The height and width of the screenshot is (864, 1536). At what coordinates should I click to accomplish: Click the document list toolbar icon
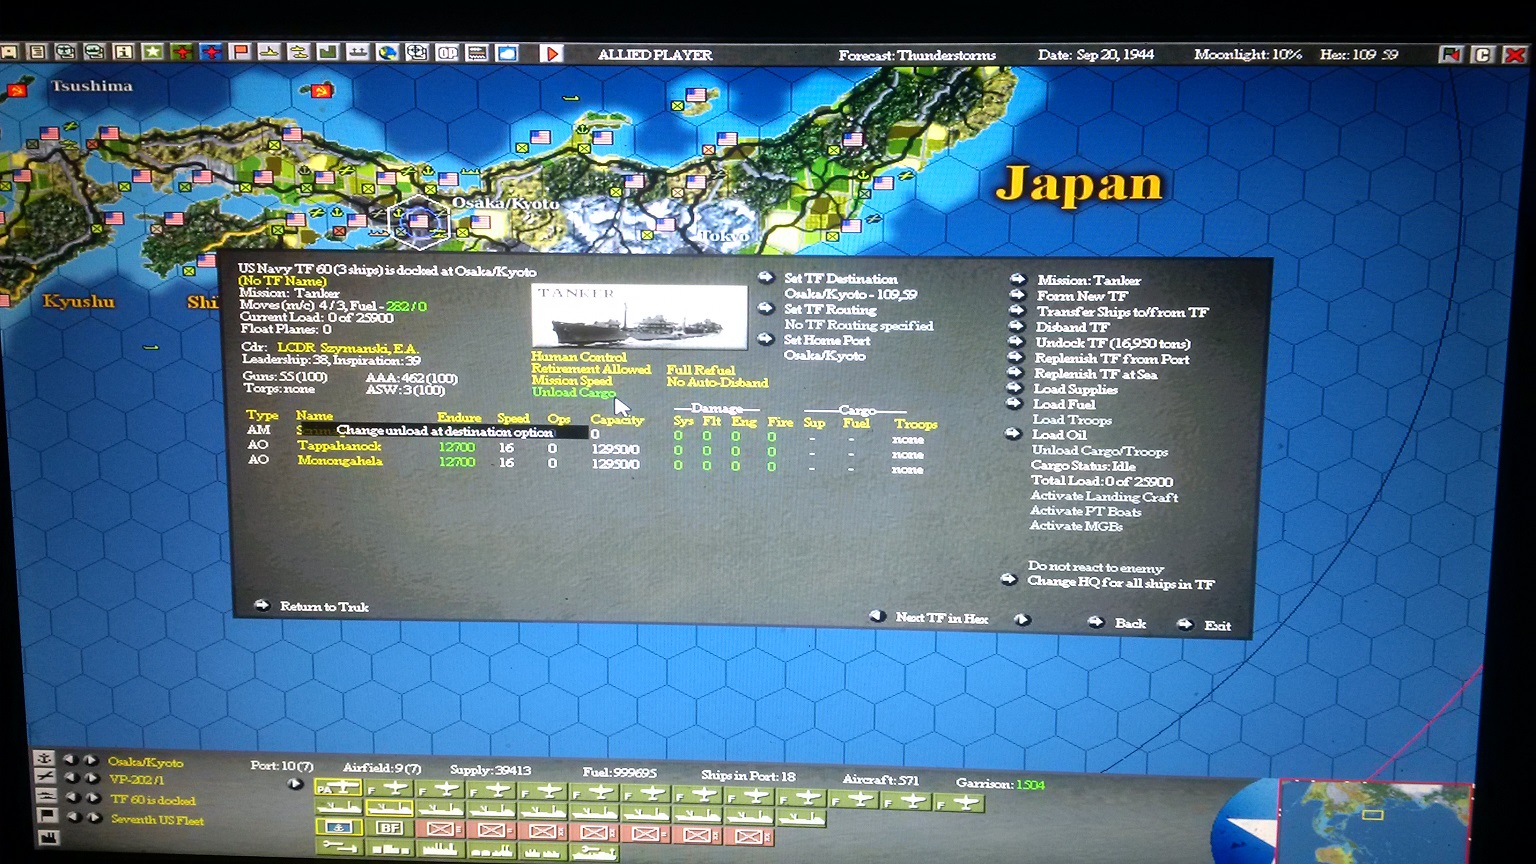coord(37,52)
